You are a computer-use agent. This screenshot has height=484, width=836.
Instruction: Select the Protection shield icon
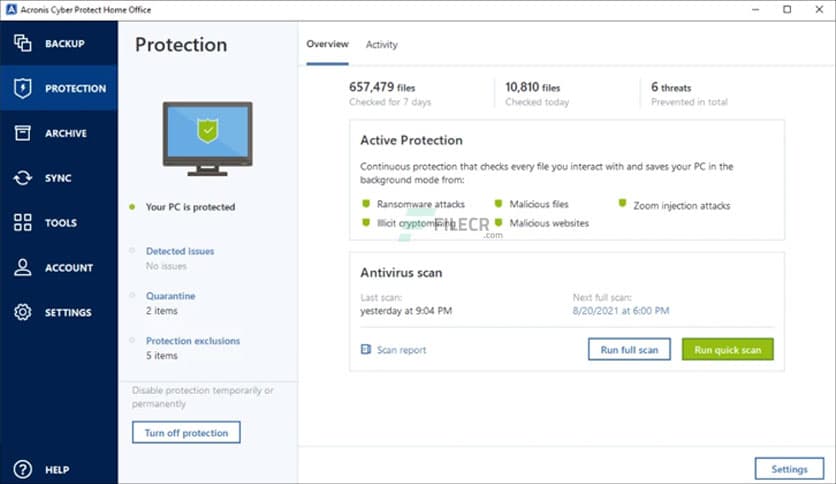point(22,89)
